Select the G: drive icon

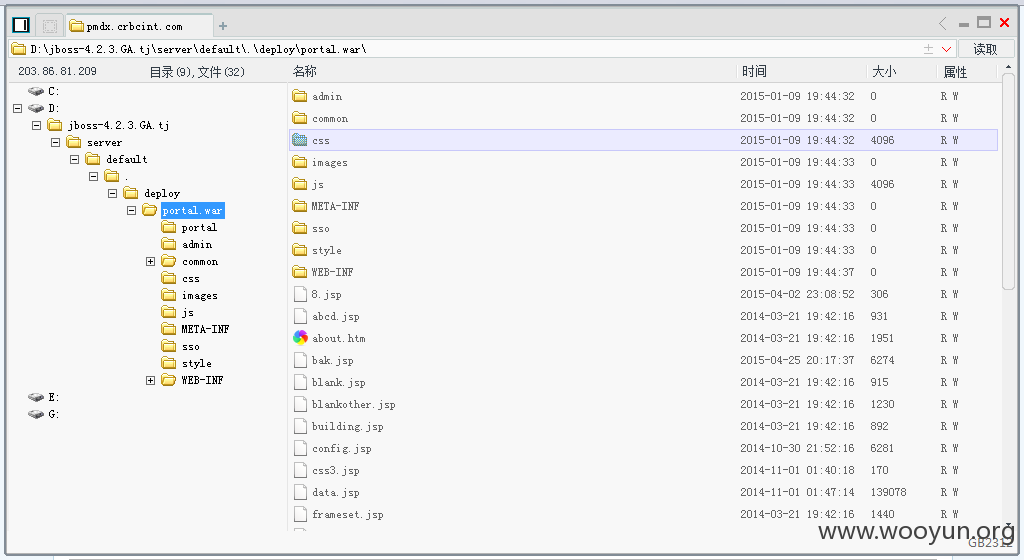click(36, 414)
